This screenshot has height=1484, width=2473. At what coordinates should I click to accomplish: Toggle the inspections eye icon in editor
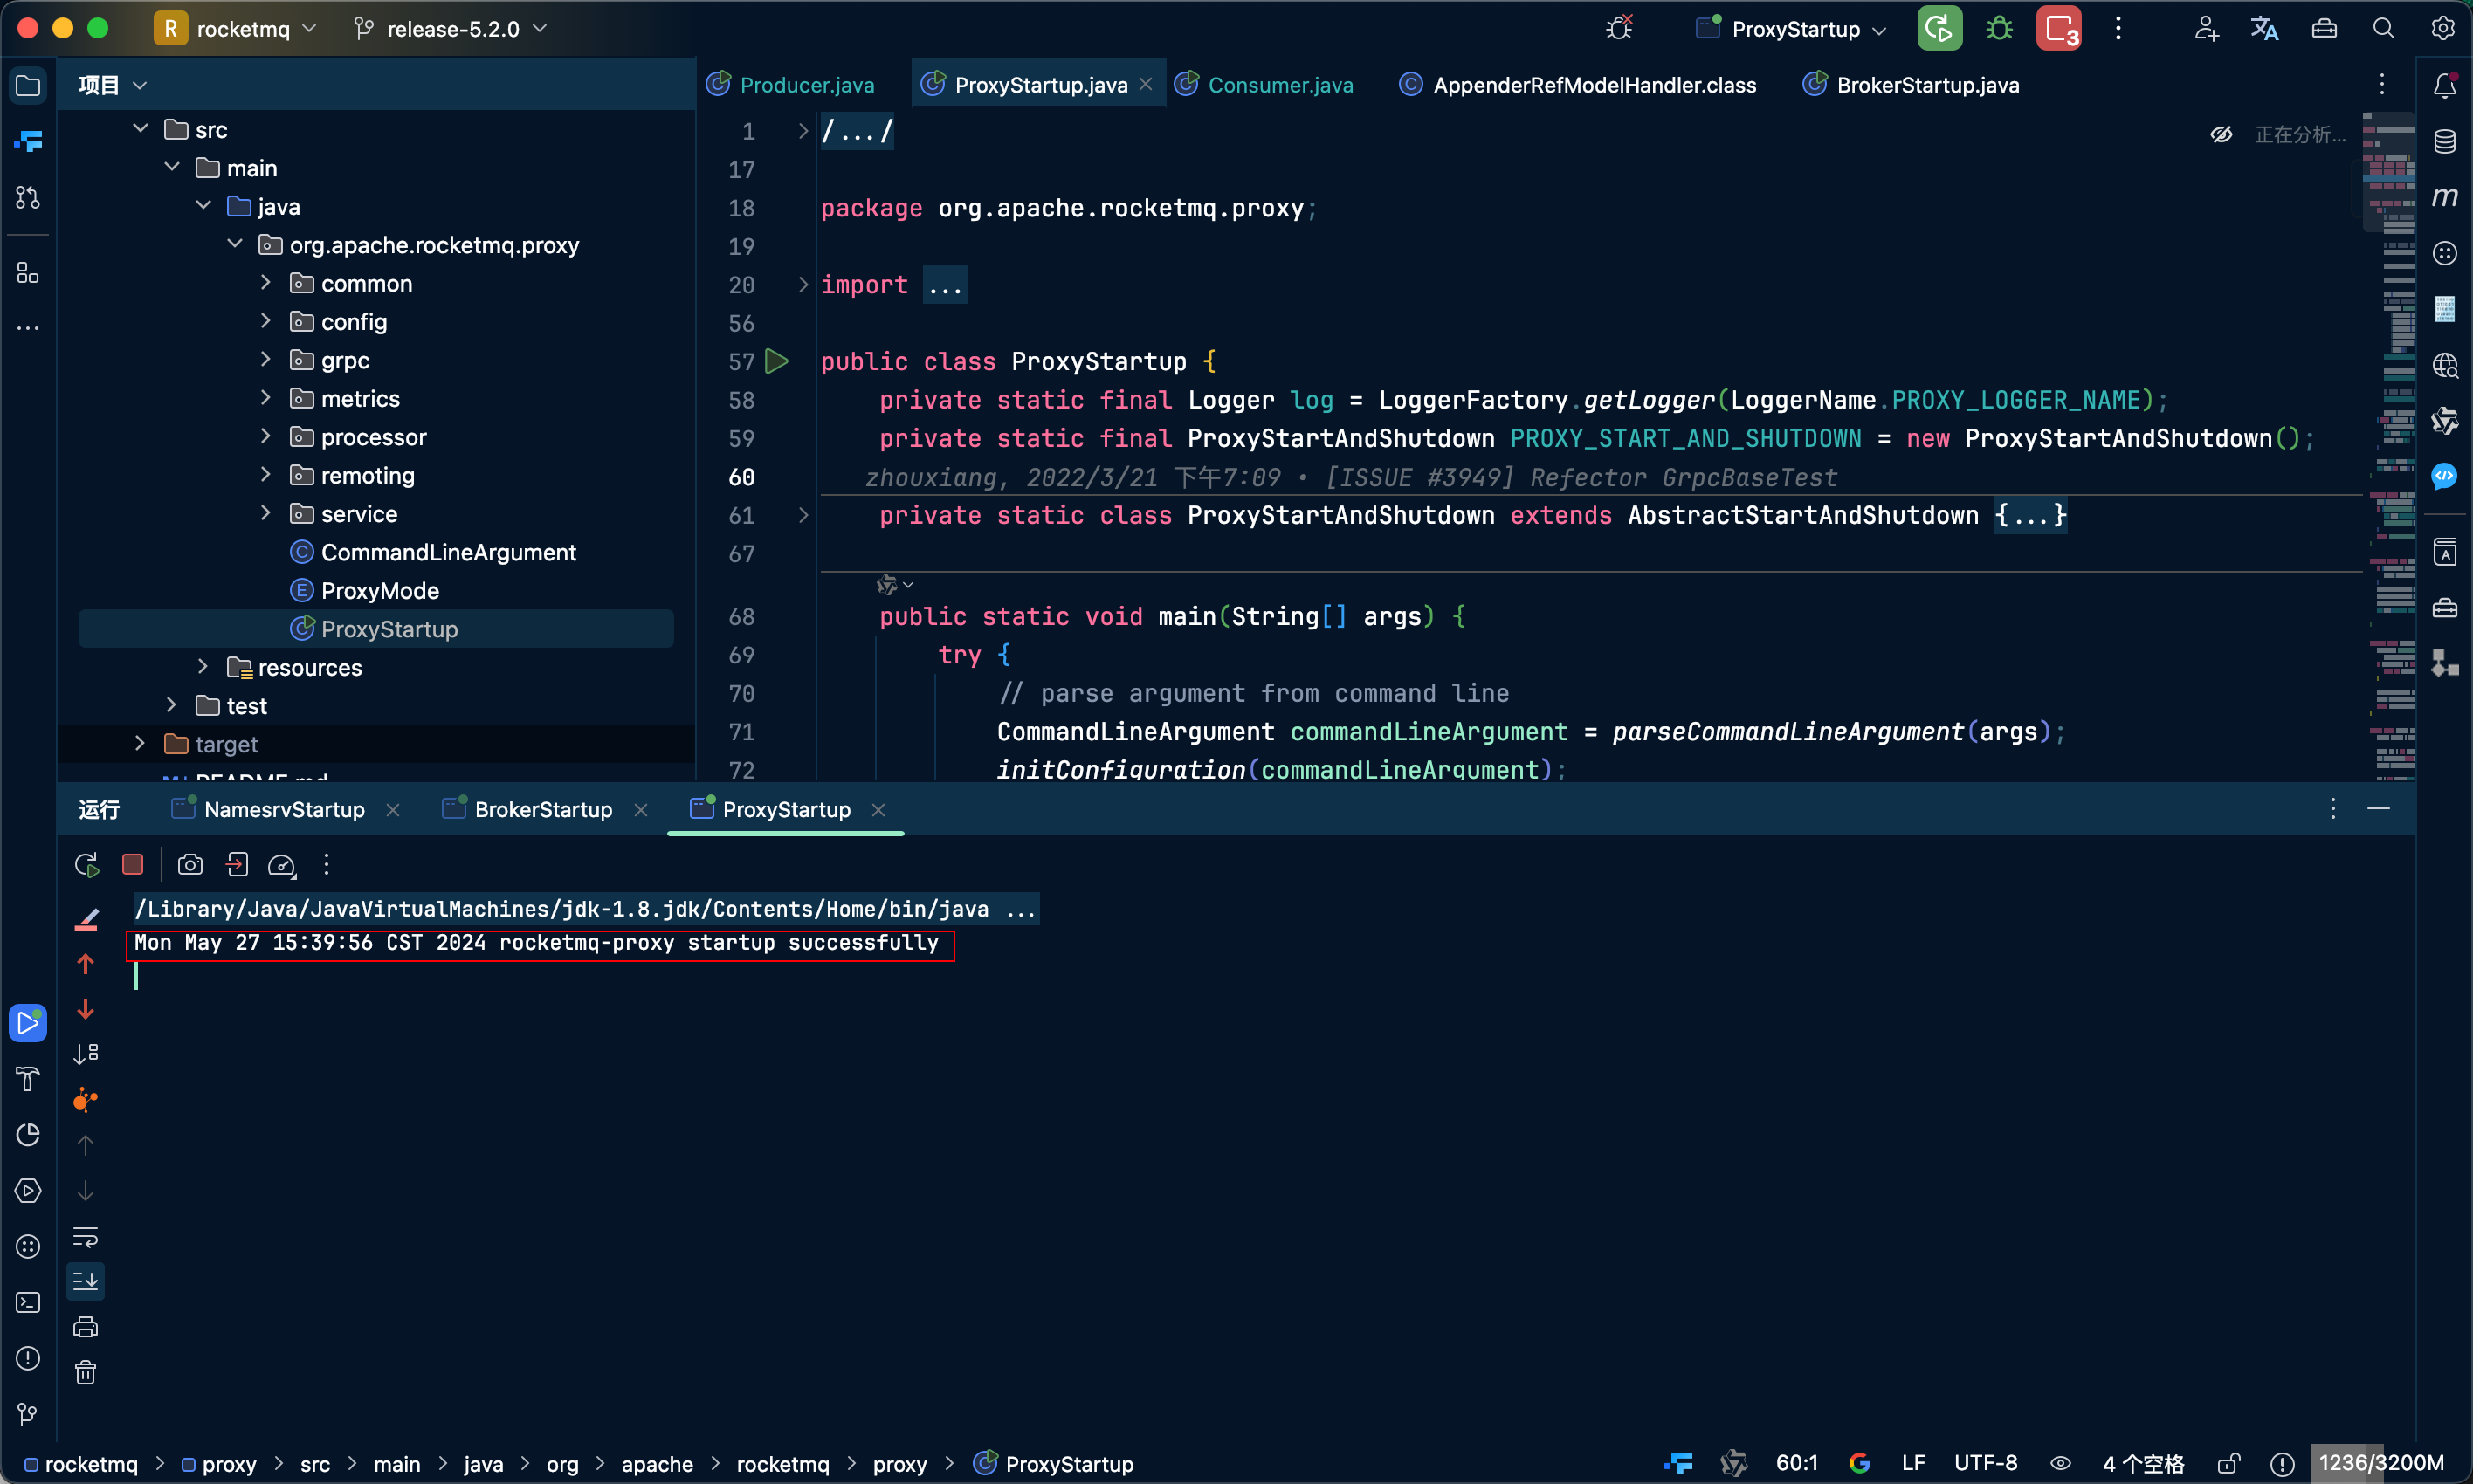pyautogui.click(x=2221, y=134)
